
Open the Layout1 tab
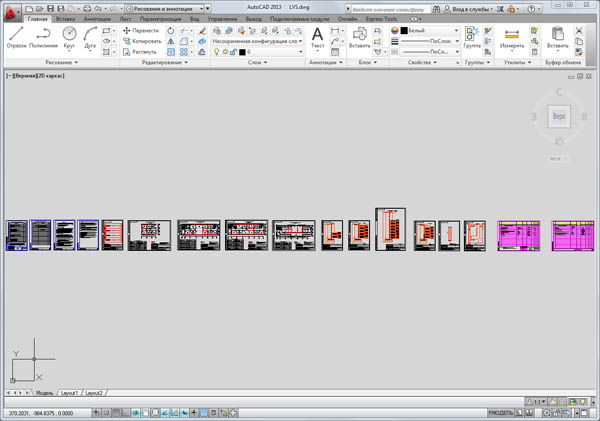[x=70, y=393]
